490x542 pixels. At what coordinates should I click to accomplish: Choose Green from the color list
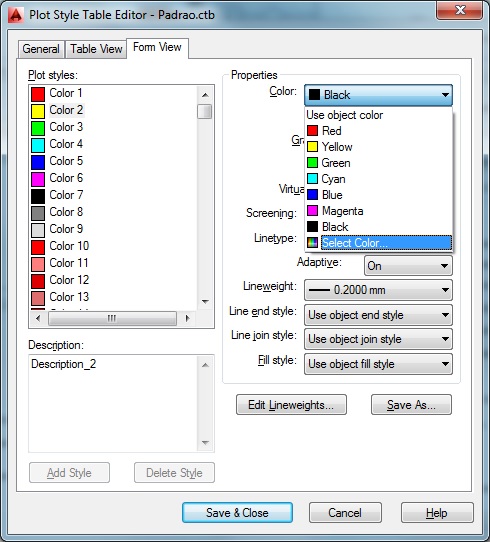point(379,163)
